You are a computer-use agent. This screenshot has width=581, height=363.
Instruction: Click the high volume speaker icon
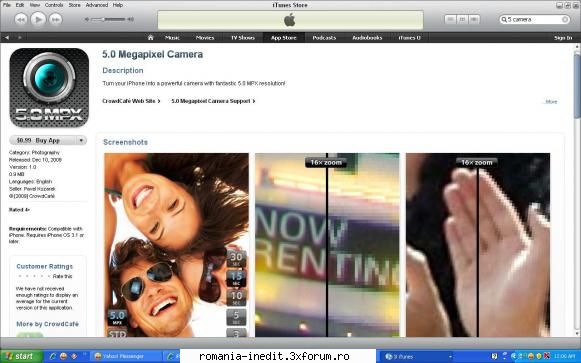130,19
